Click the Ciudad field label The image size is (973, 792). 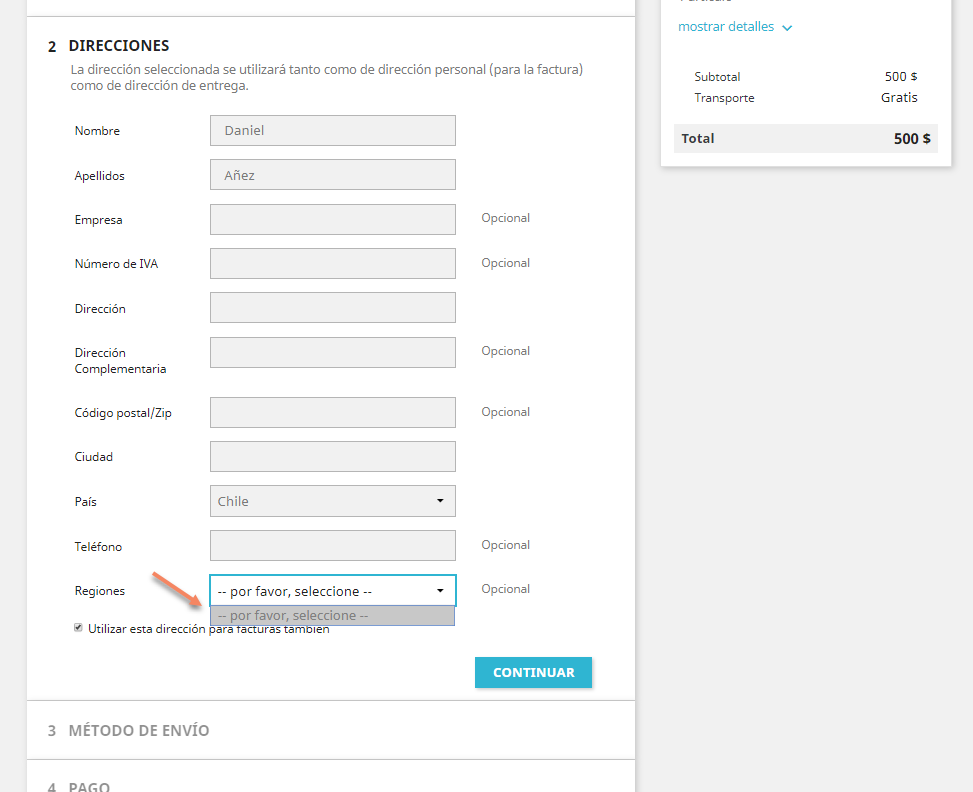[x=94, y=457]
